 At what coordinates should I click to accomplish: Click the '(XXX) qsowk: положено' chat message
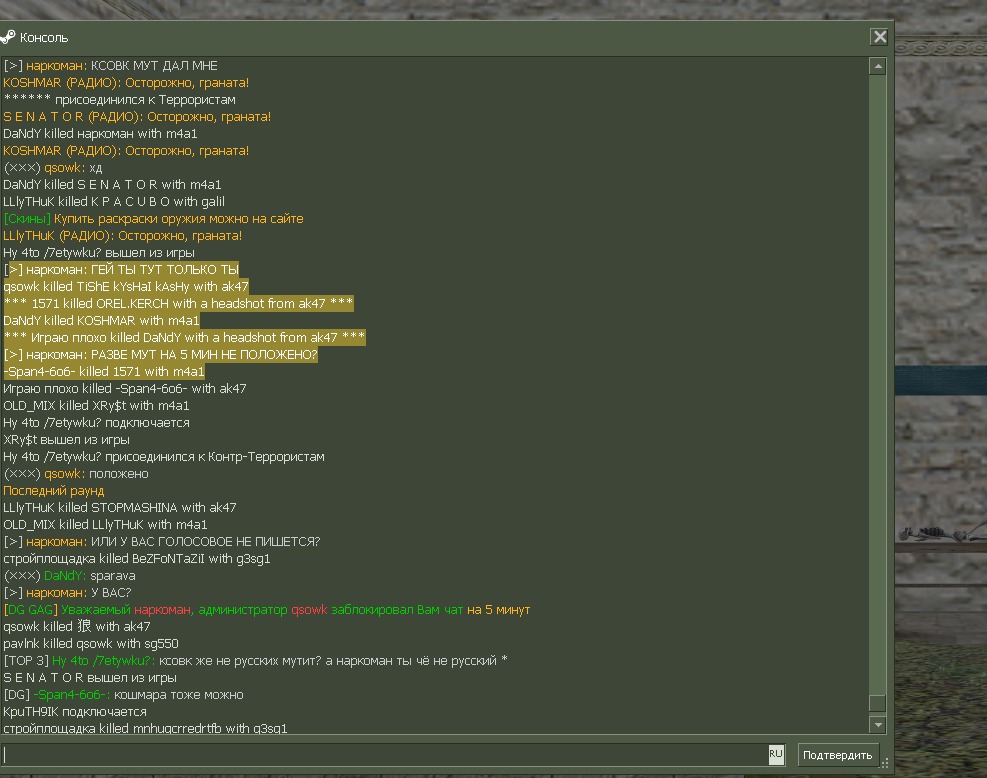[76, 474]
